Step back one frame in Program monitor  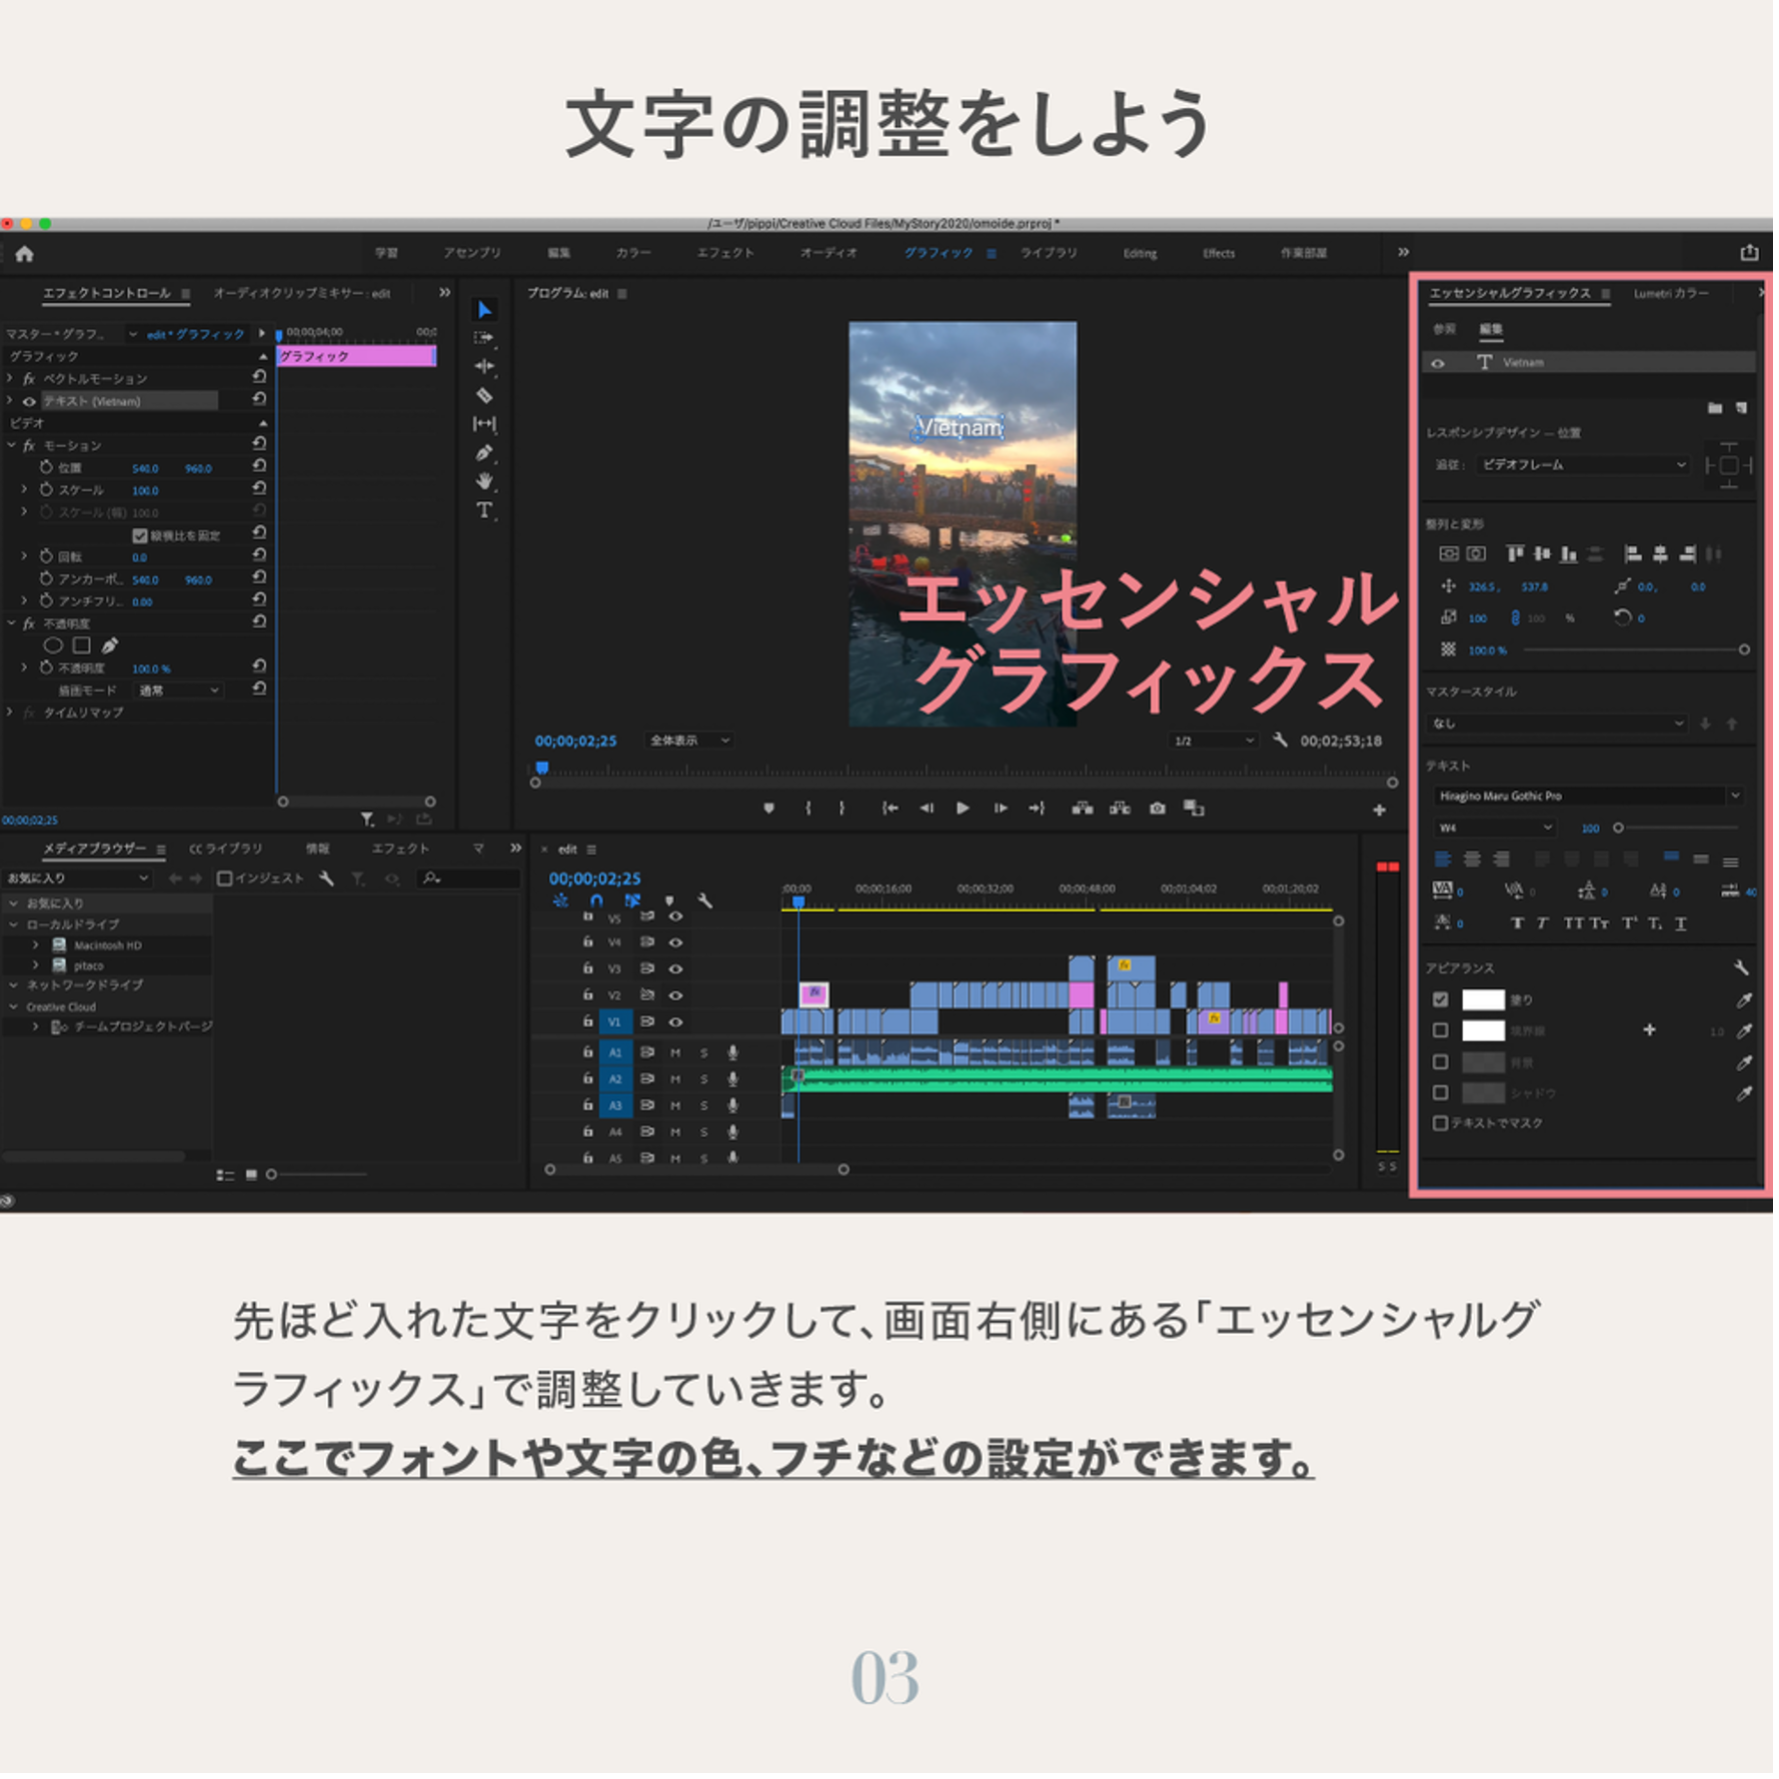[x=929, y=810]
